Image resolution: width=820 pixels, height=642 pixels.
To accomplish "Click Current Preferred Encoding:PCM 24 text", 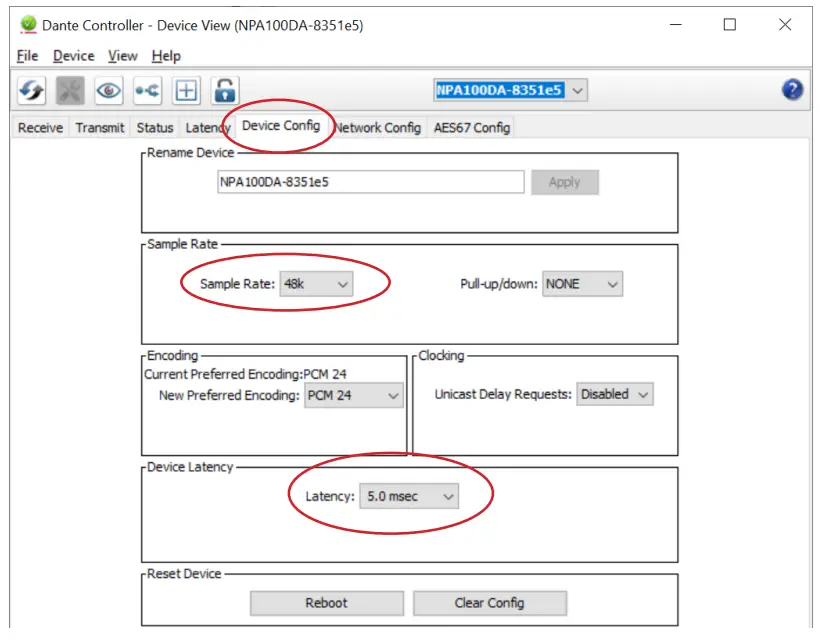I will (x=245, y=374).
